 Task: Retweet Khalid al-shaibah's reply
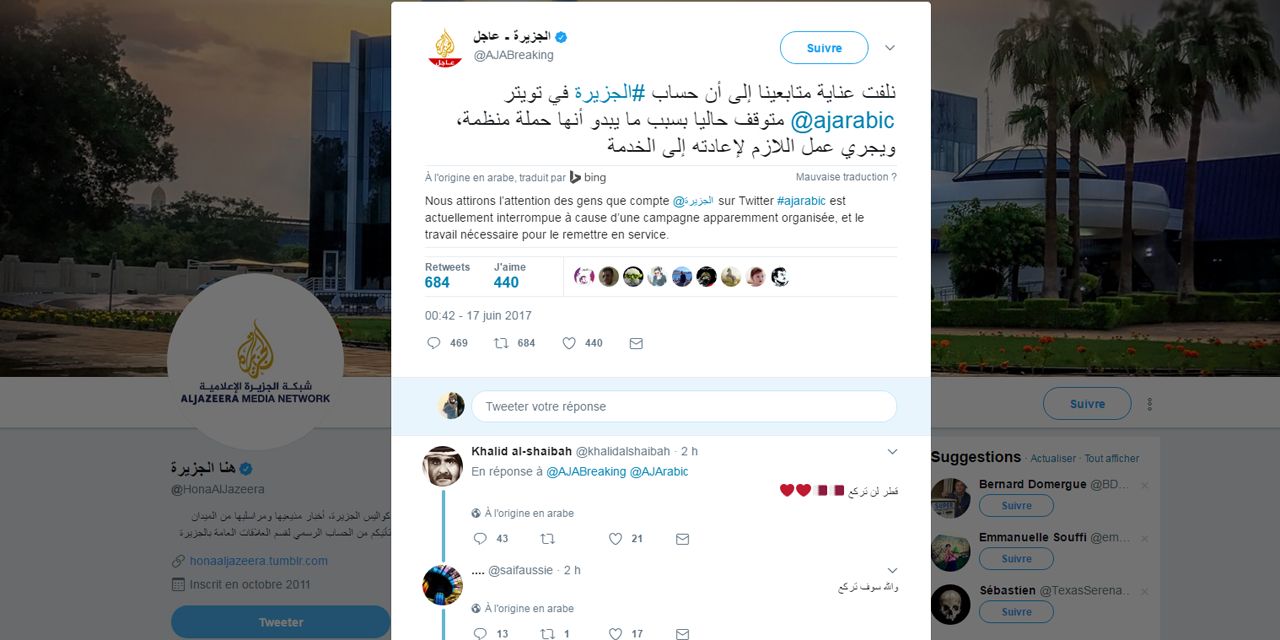(547, 538)
